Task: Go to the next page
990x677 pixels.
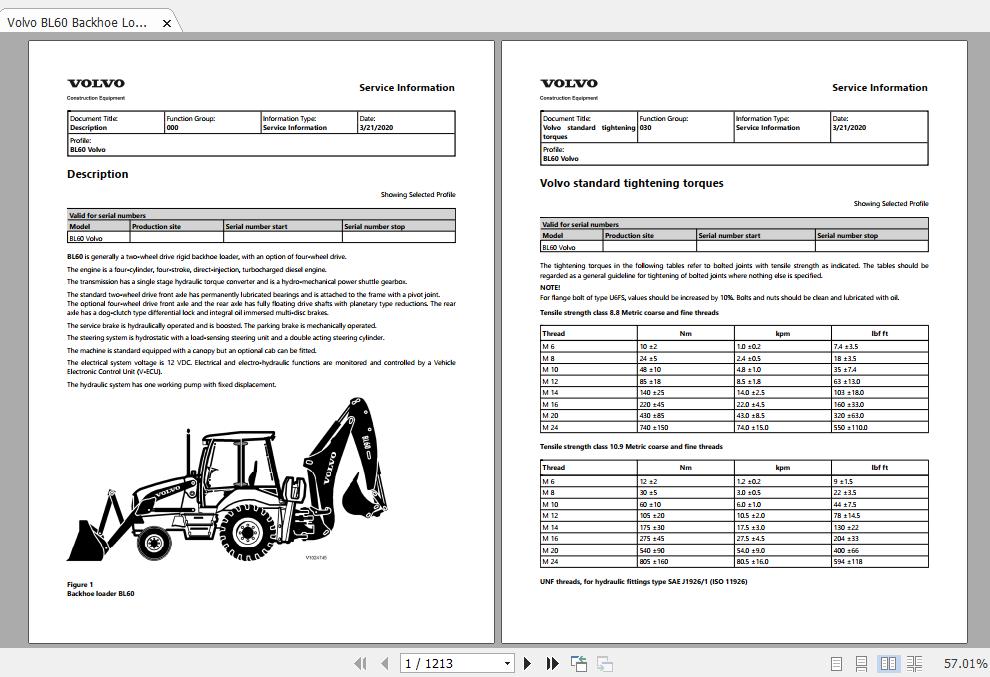Action: click(527, 663)
